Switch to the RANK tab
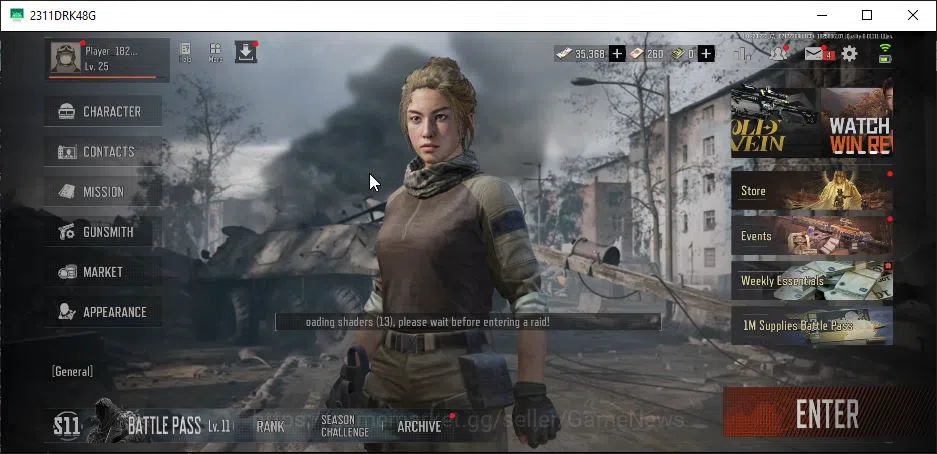The image size is (937, 454). [270, 427]
